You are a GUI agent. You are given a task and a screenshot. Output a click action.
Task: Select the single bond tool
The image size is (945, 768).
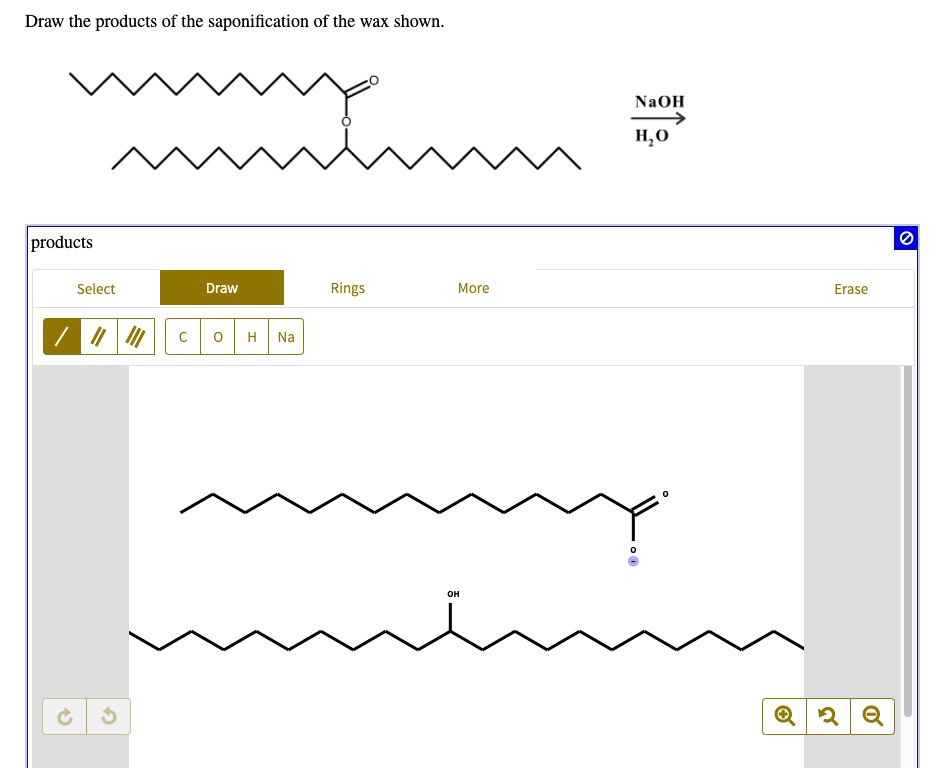[61, 336]
